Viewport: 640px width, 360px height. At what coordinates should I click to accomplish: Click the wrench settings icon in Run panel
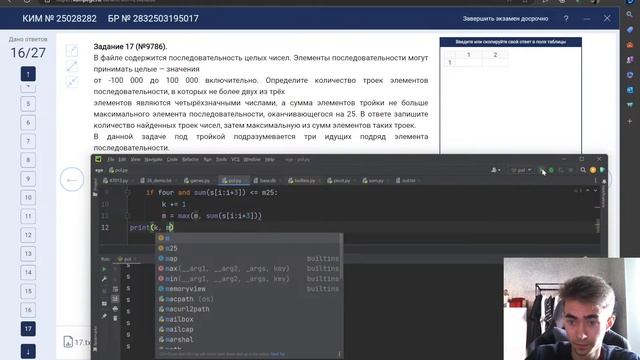[x=104, y=280]
